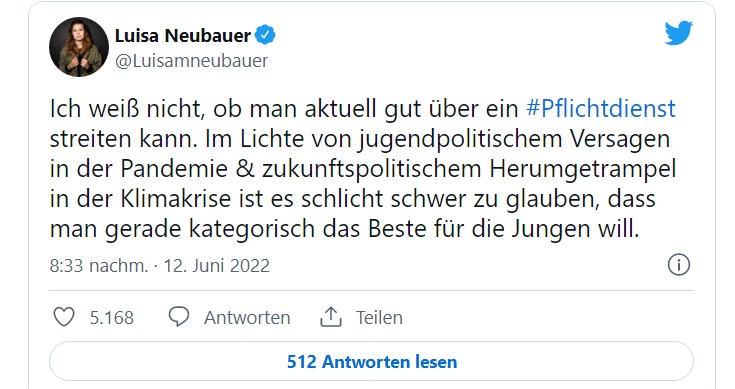The image size is (735, 389).
Task: Open the tweet info circle icon
Action: [x=678, y=265]
